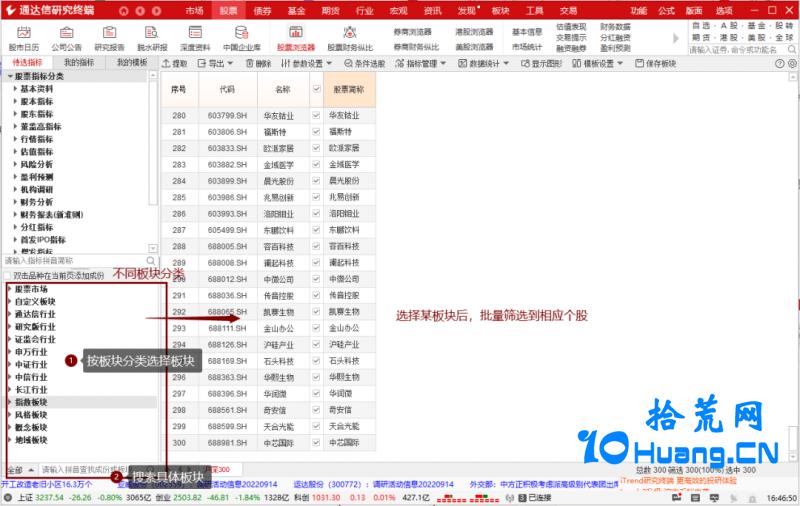Switch to the 我的模板 tab
800x506 pixels.
(132, 62)
